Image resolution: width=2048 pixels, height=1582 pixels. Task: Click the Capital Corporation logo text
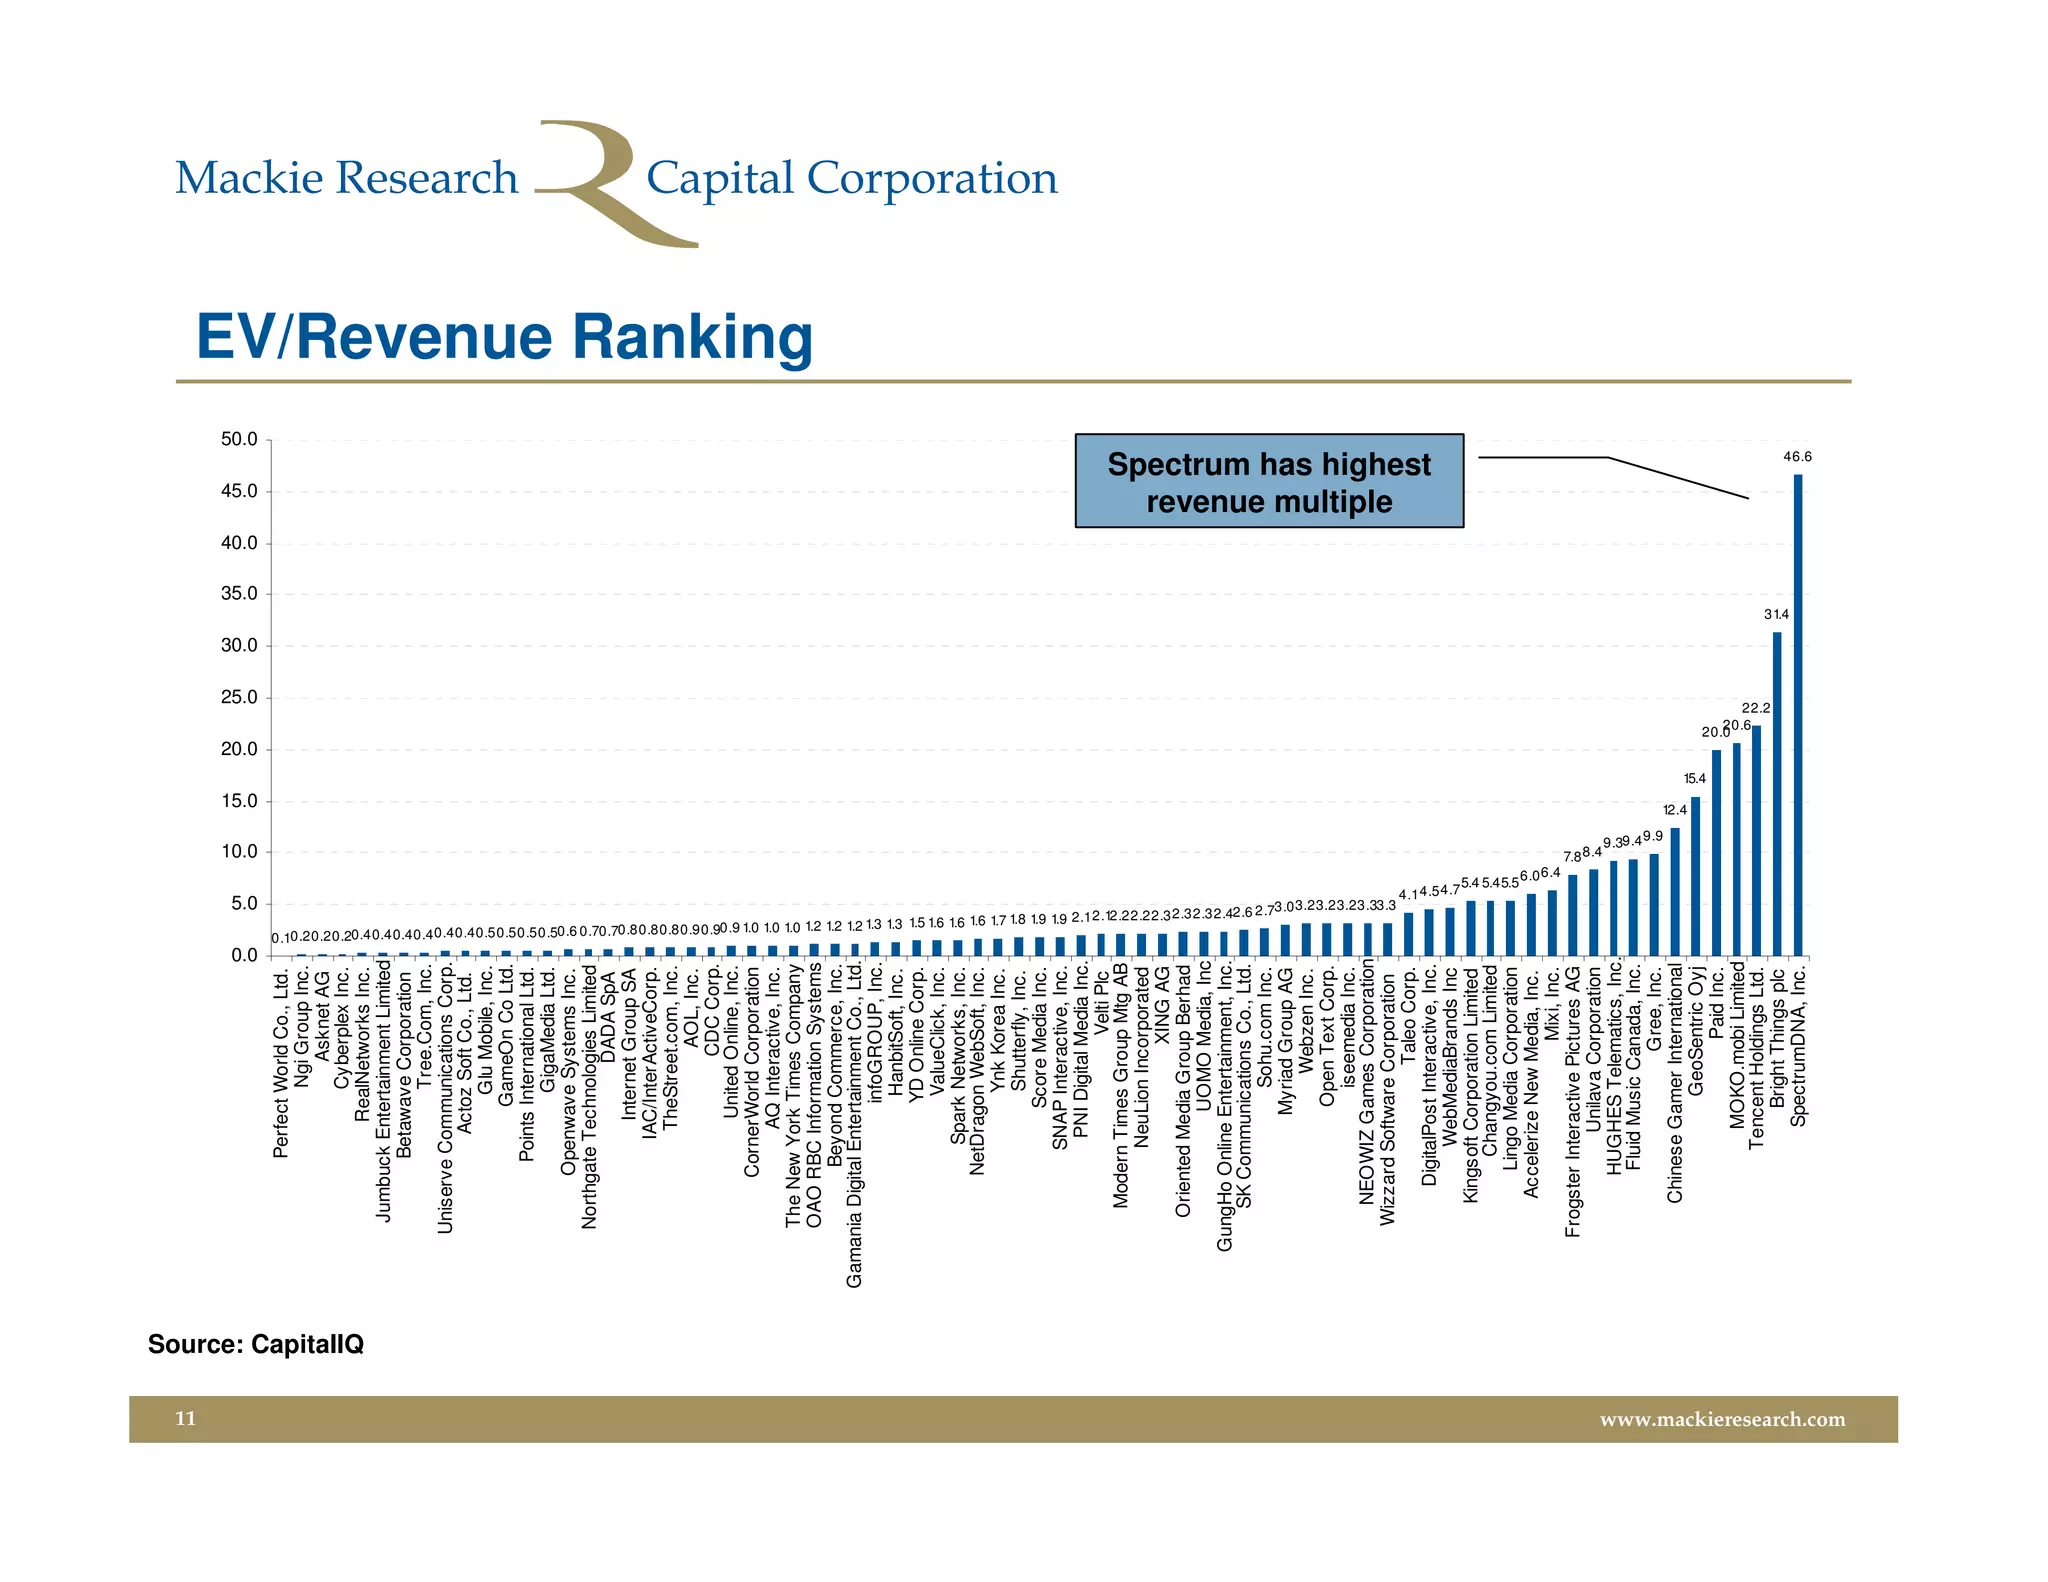tap(851, 179)
